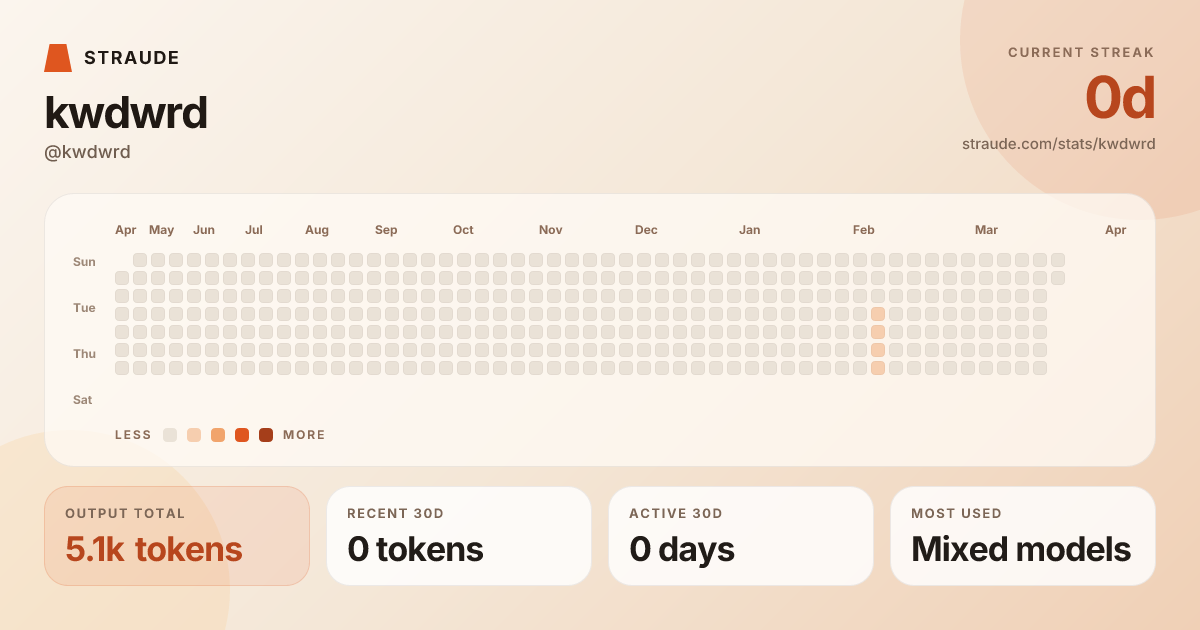Image resolution: width=1200 pixels, height=630 pixels.
Task: Click the Feb month label
Action: tap(864, 230)
